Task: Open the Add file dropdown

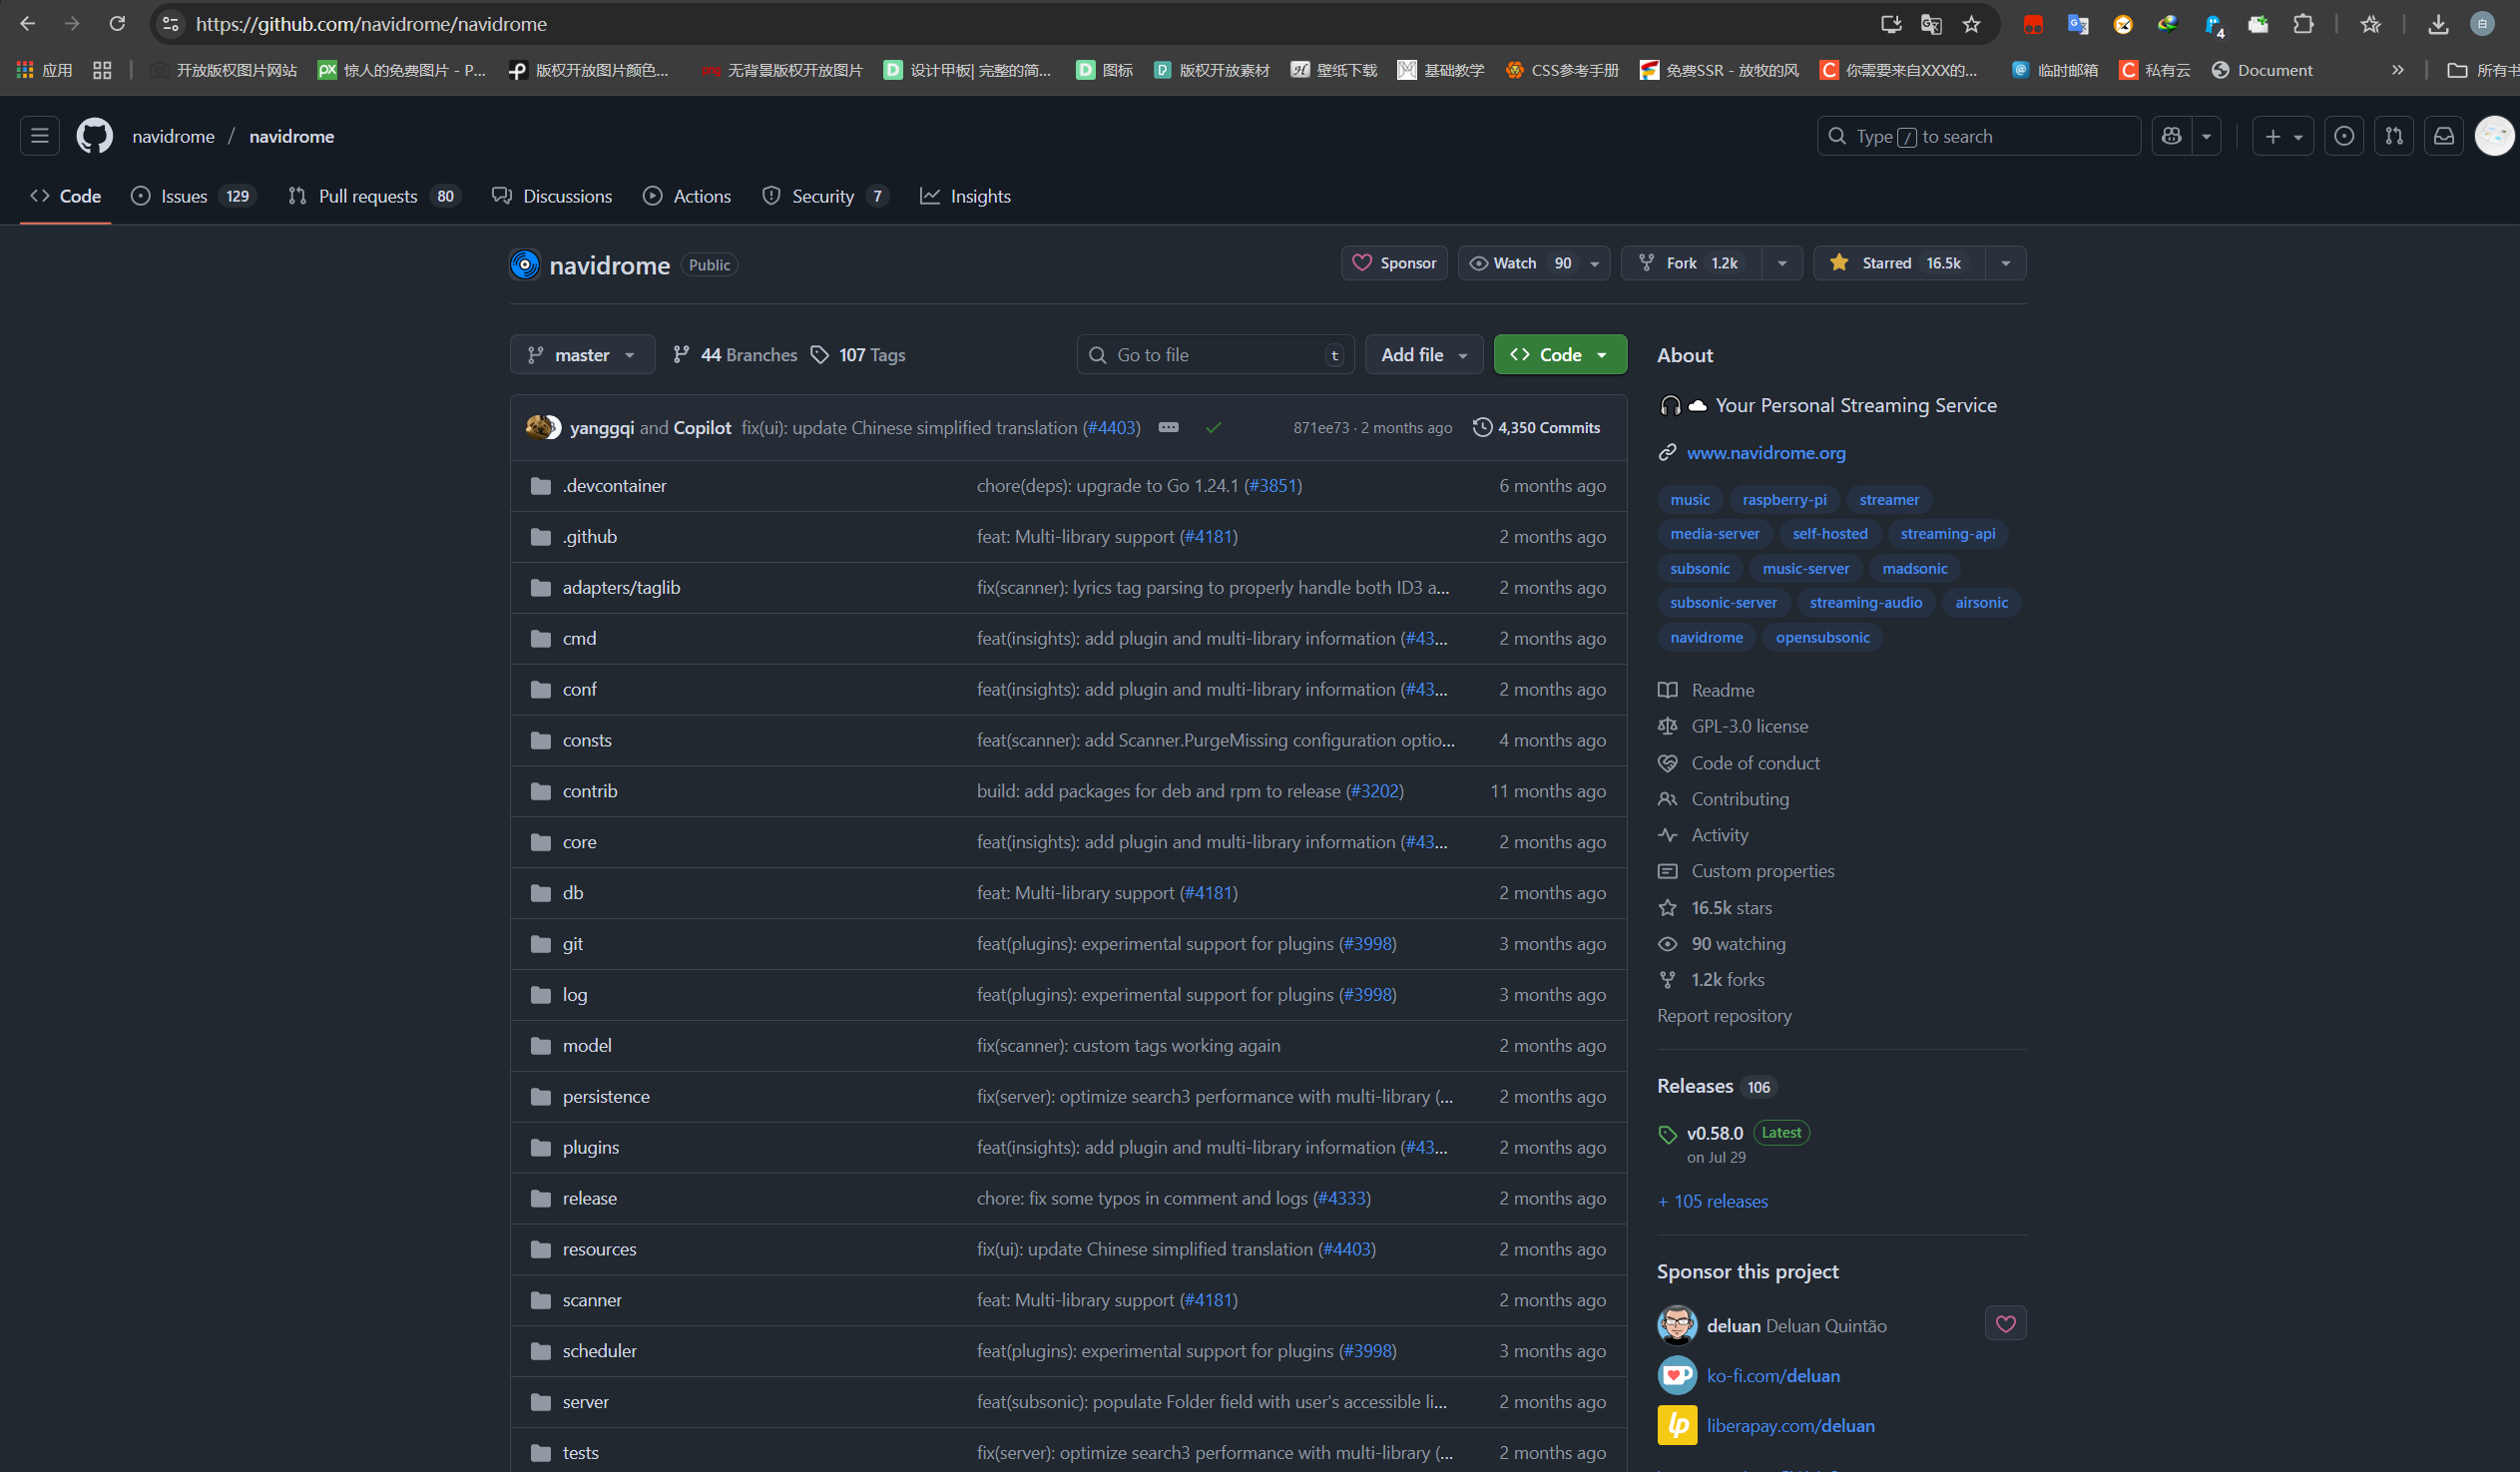Action: 1423,355
